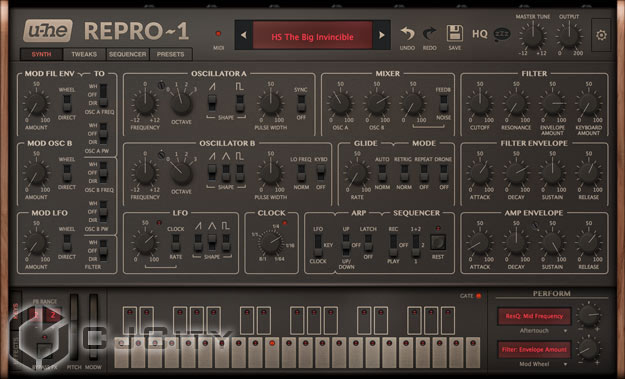Open settings with the gear icon
The image size is (625, 379).
[x=601, y=35]
